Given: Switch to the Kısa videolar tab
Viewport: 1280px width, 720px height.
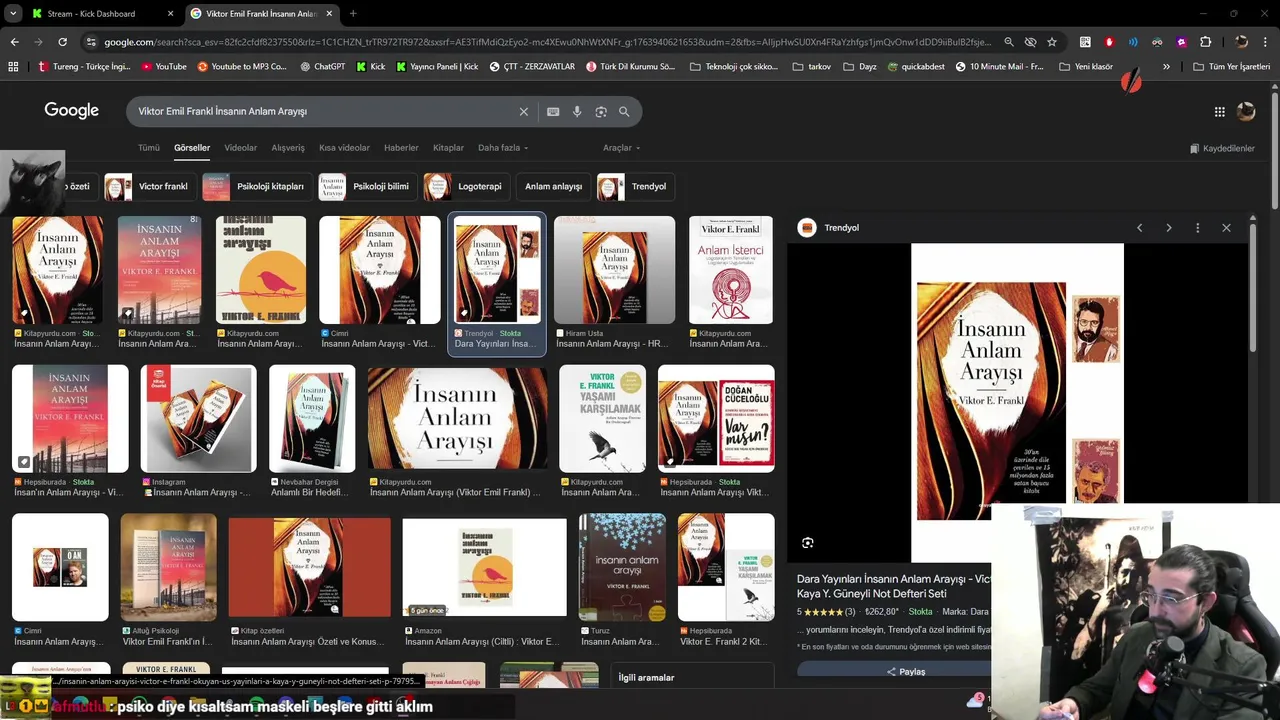Looking at the screenshot, I should tap(344, 148).
